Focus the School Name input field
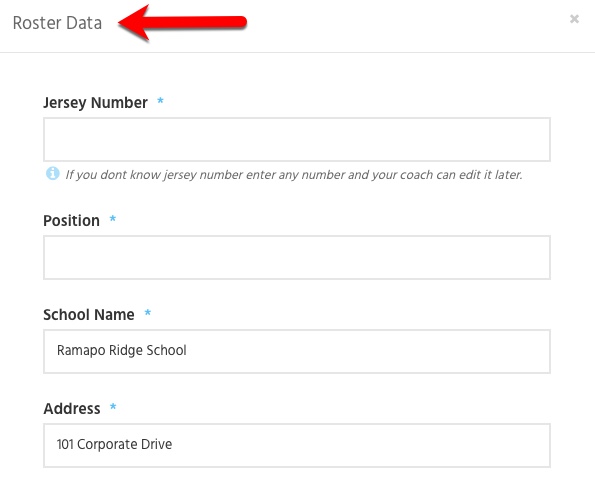The height and width of the screenshot is (482, 595). [x=297, y=351]
